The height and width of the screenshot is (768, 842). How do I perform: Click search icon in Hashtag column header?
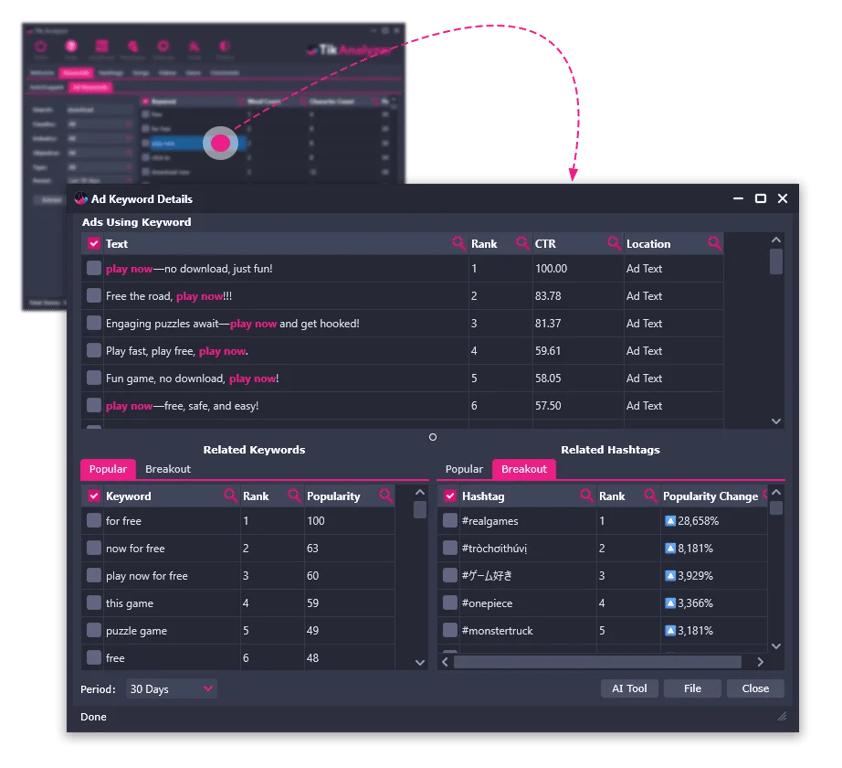[586, 495]
